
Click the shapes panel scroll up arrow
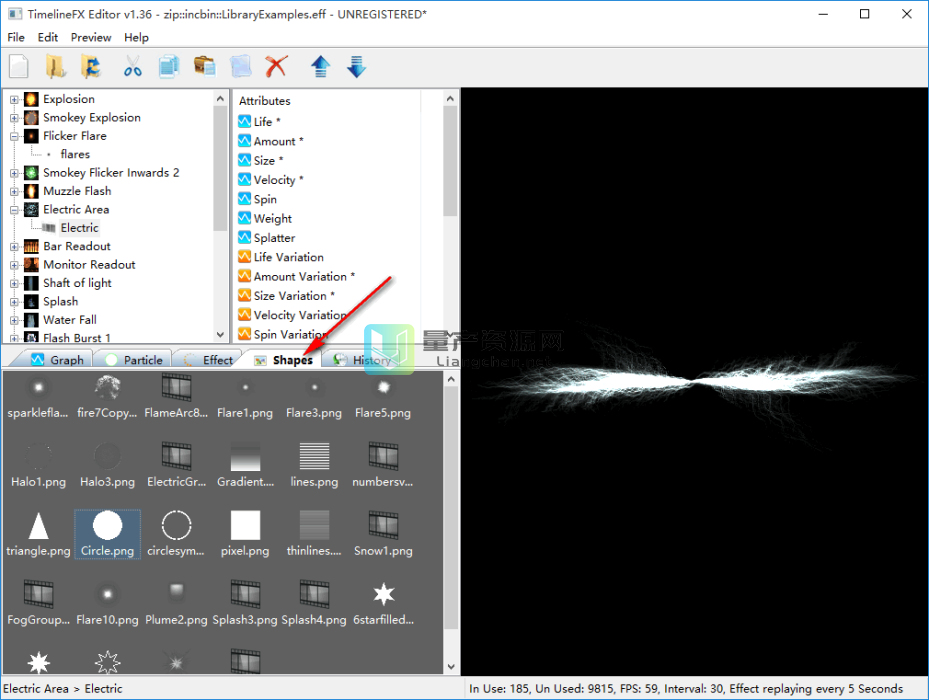tap(451, 379)
